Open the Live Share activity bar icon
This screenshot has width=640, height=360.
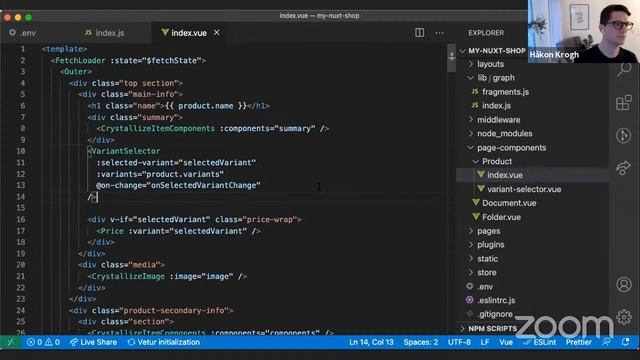coord(624,167)
